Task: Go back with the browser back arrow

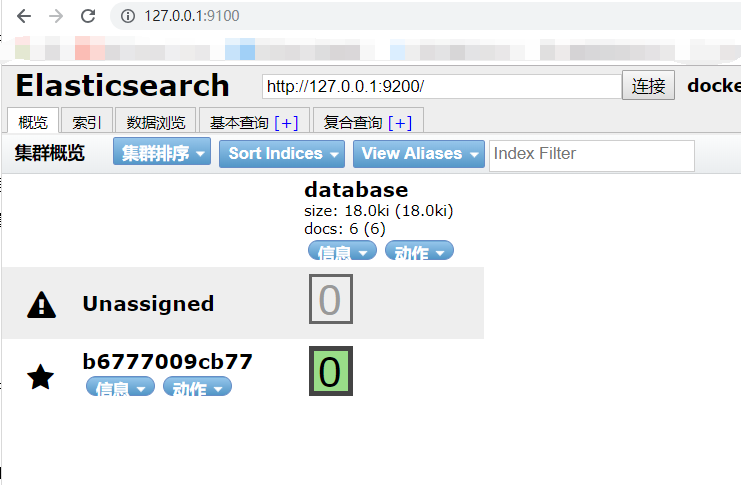Action: click(24, 16)
